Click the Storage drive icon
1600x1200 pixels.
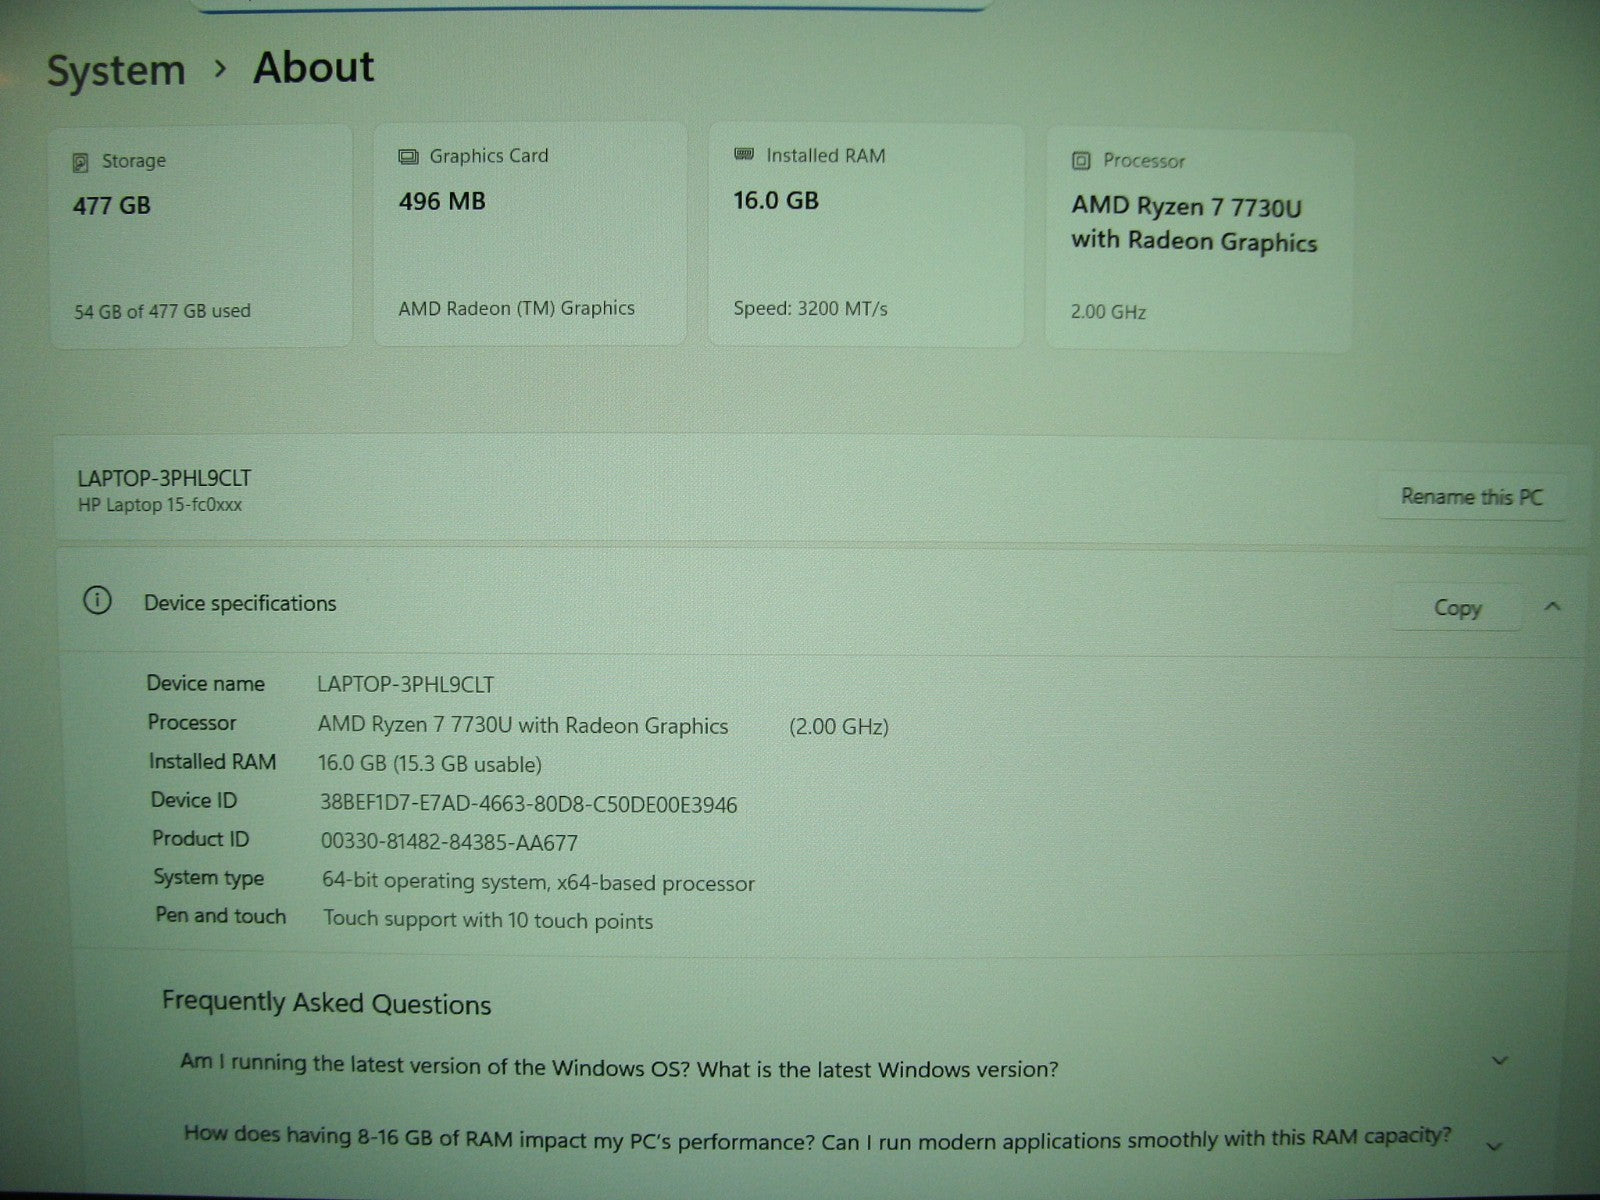[81, 162]
